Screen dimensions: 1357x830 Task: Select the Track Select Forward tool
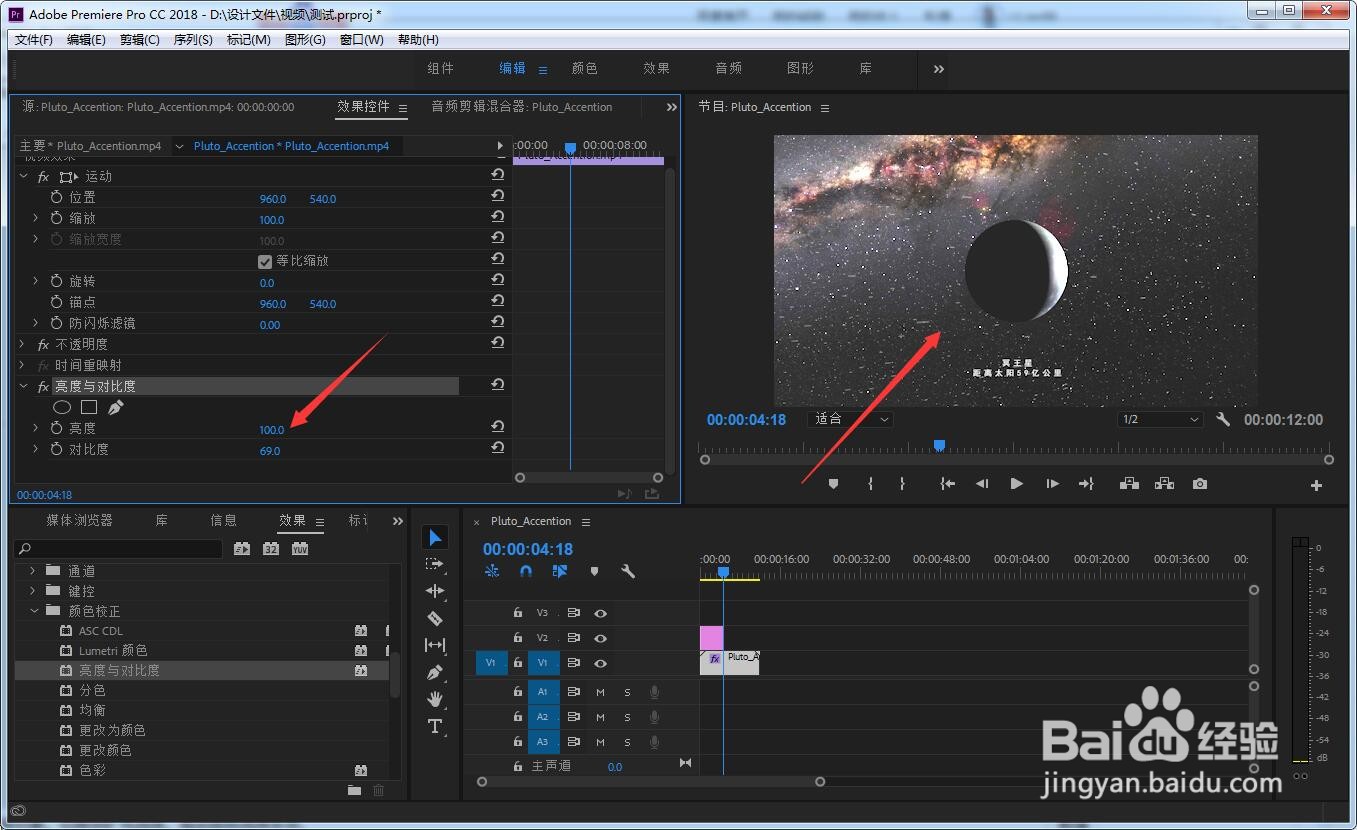[x=435, y=564]
